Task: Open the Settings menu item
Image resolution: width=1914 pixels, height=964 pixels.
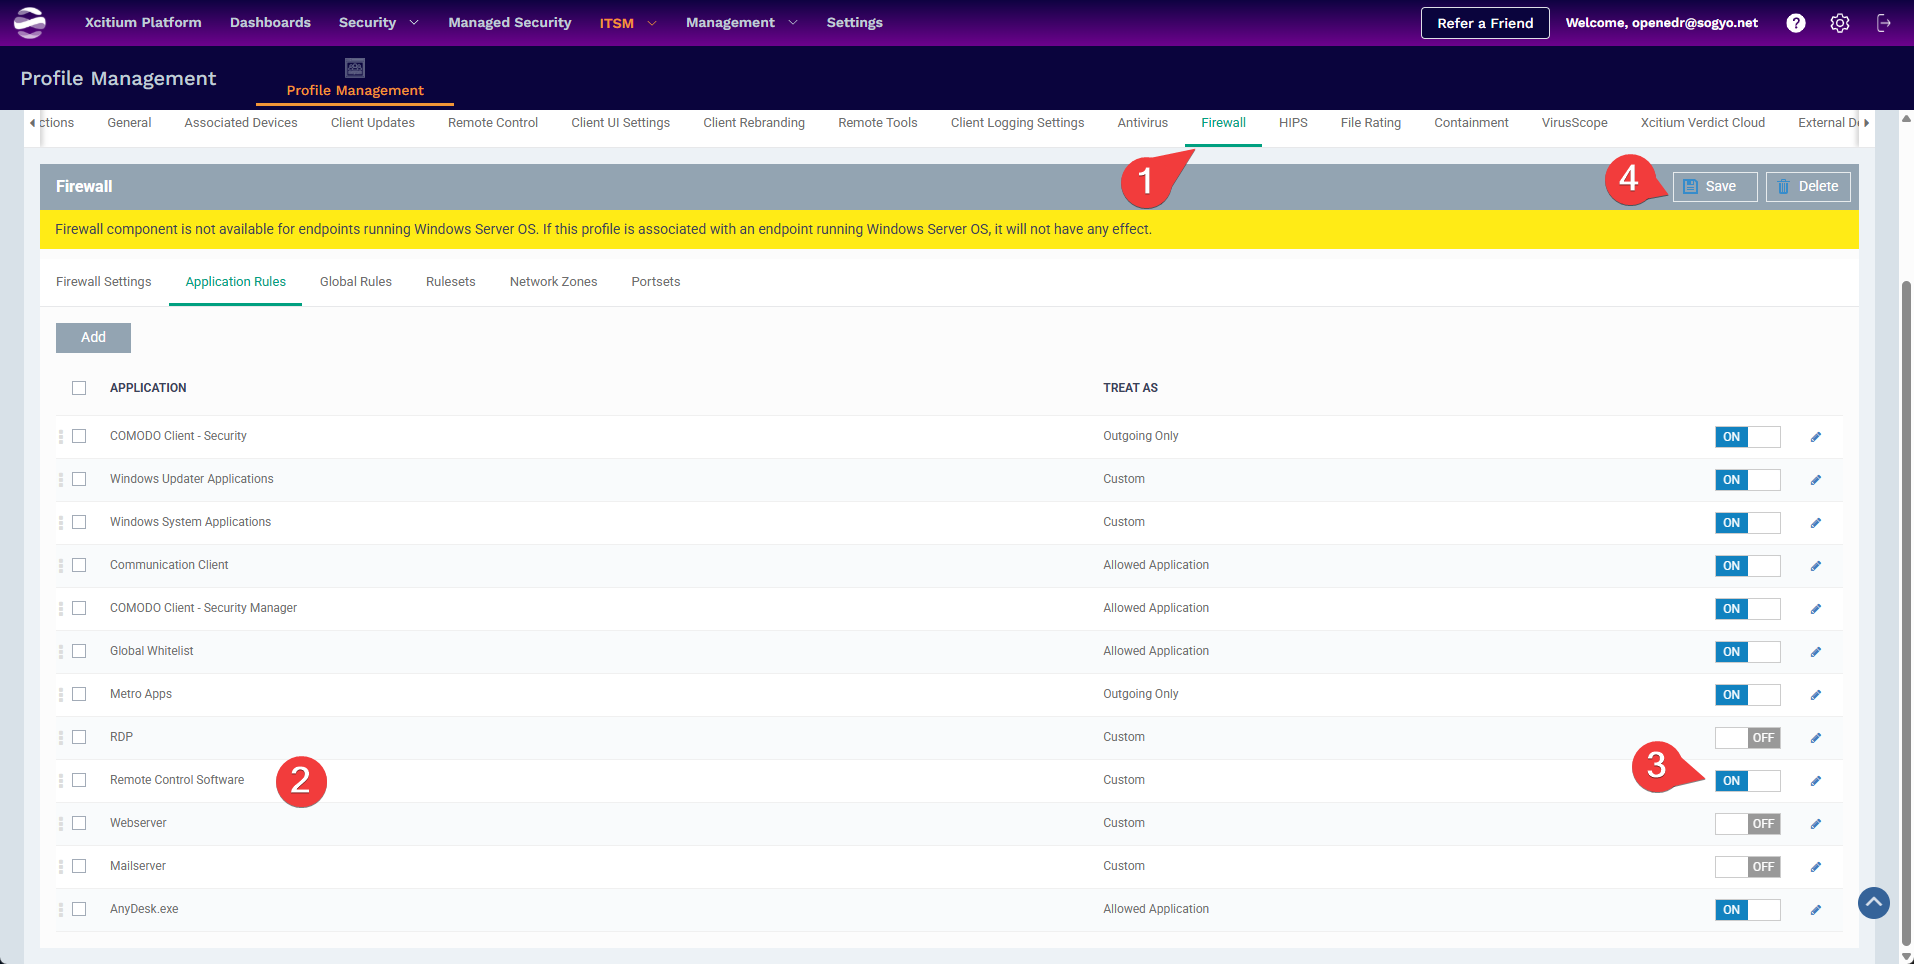Action: [855, 22]
